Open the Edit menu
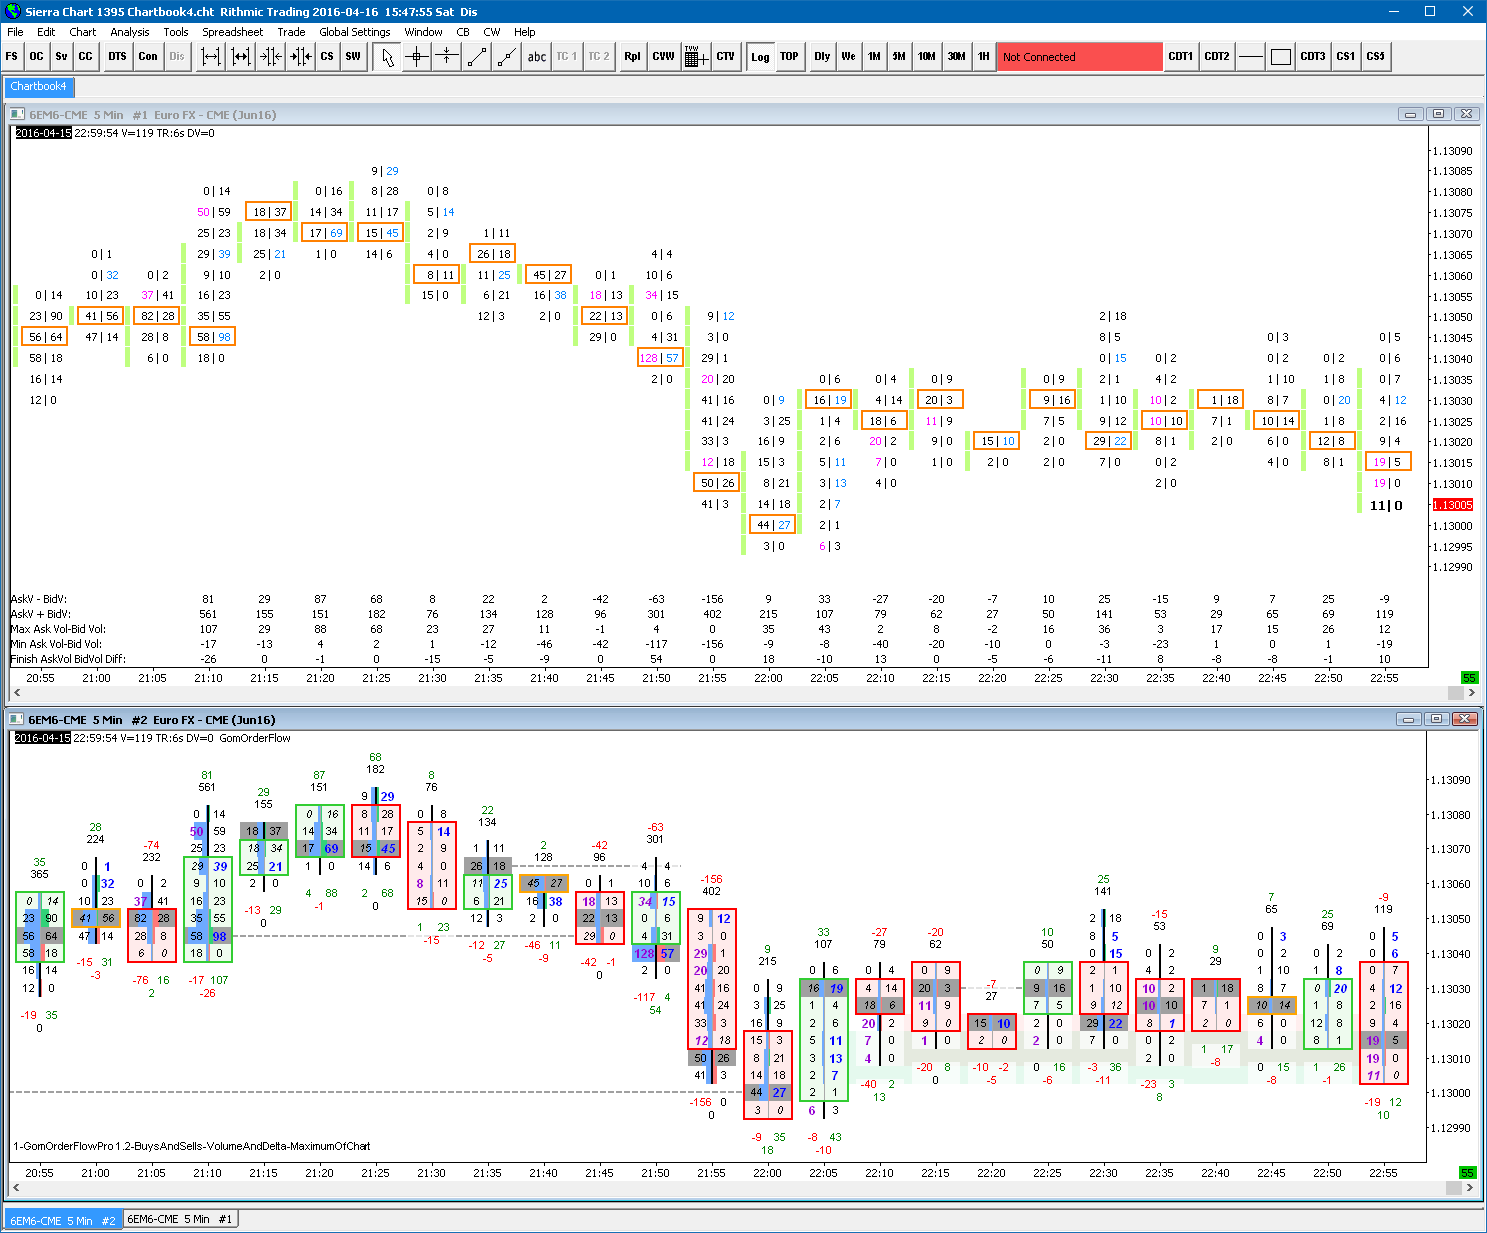Viewport: 1487px width, 1233px height. (x=46, y=32)
